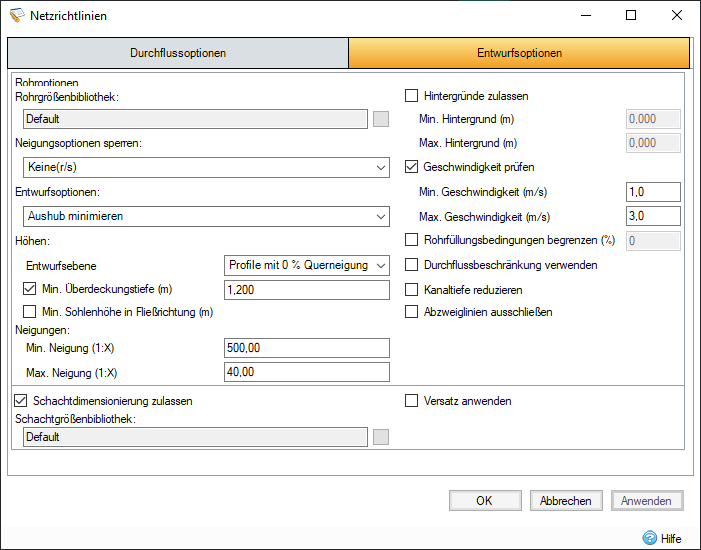Click the blue Hilfe question mark icon
The image size is (701, 550).
pos(650,537)
